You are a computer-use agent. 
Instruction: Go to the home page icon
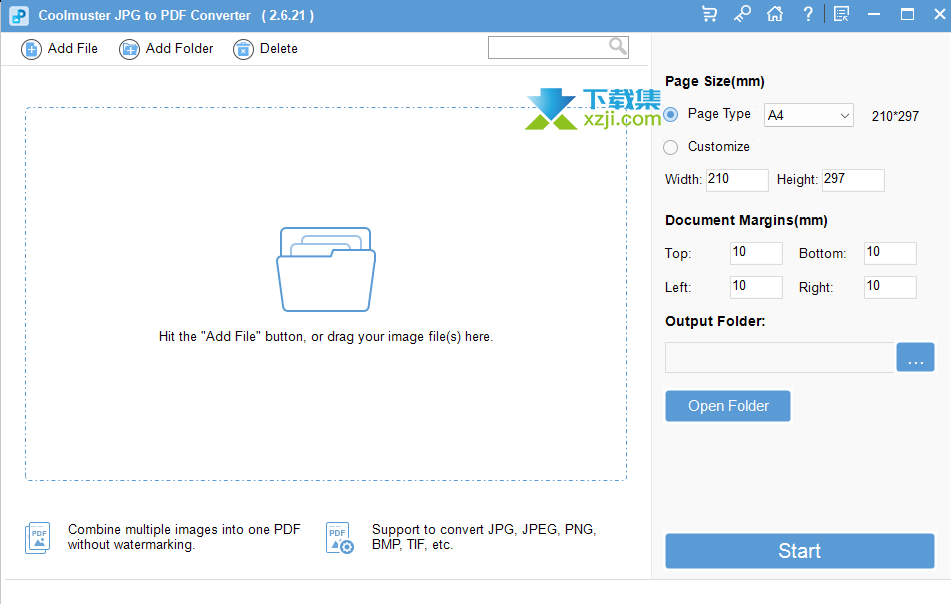775,14
